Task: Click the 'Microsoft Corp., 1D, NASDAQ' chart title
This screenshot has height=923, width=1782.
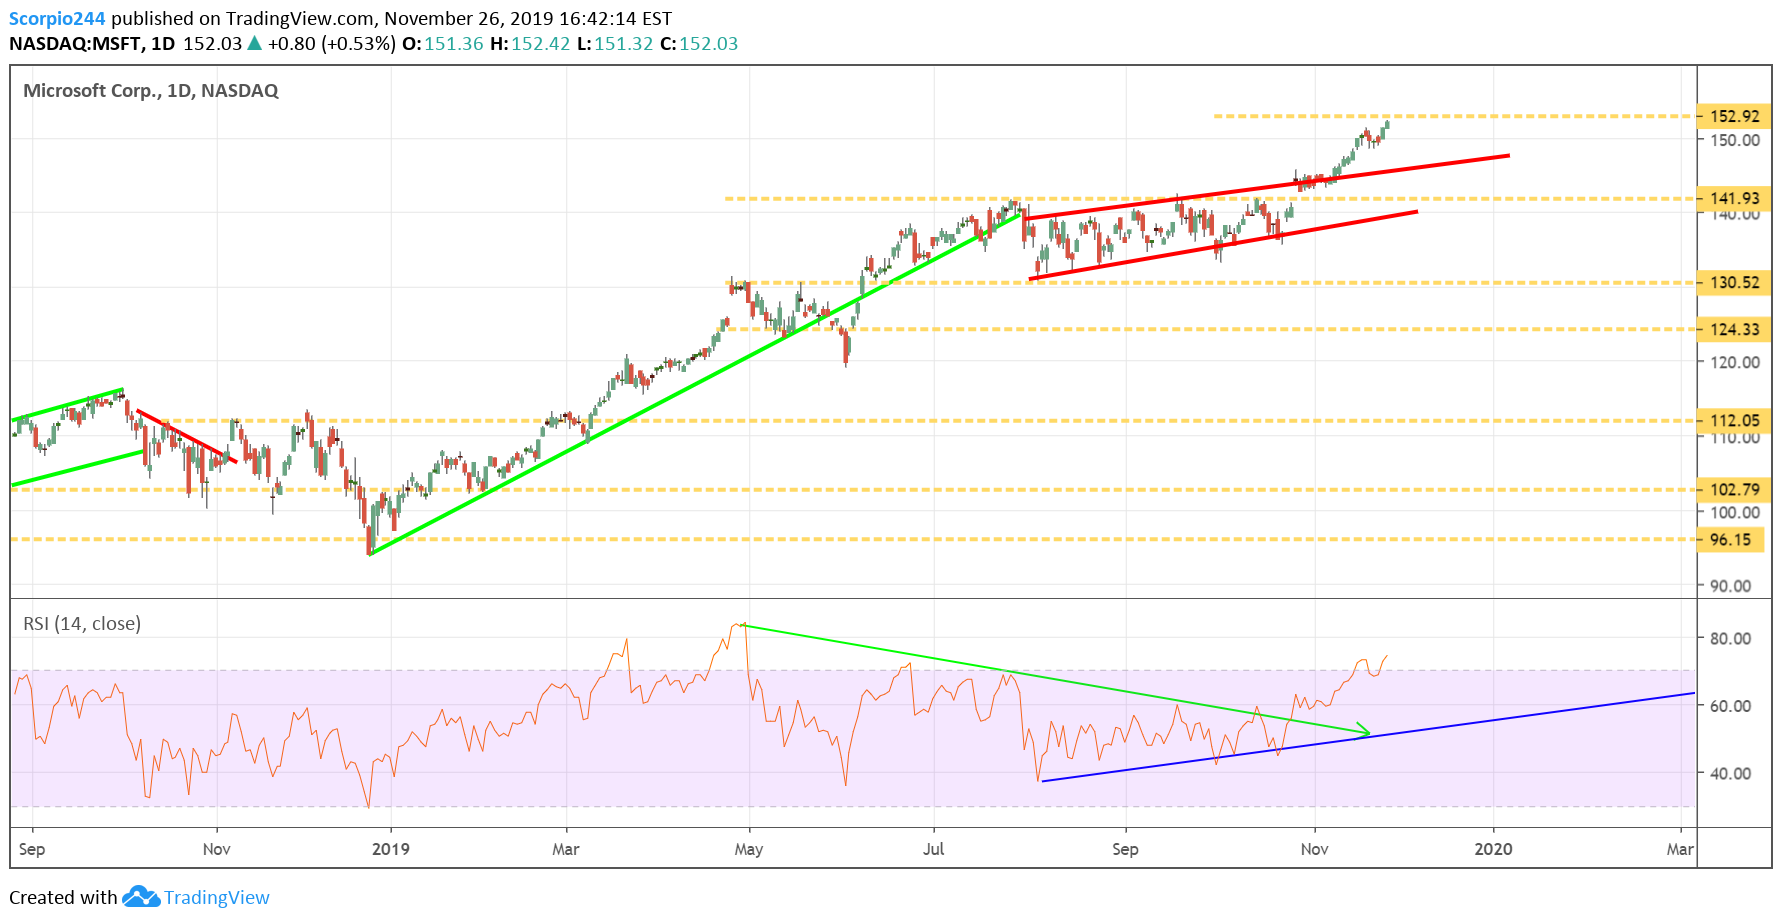Action: point(151,91)
